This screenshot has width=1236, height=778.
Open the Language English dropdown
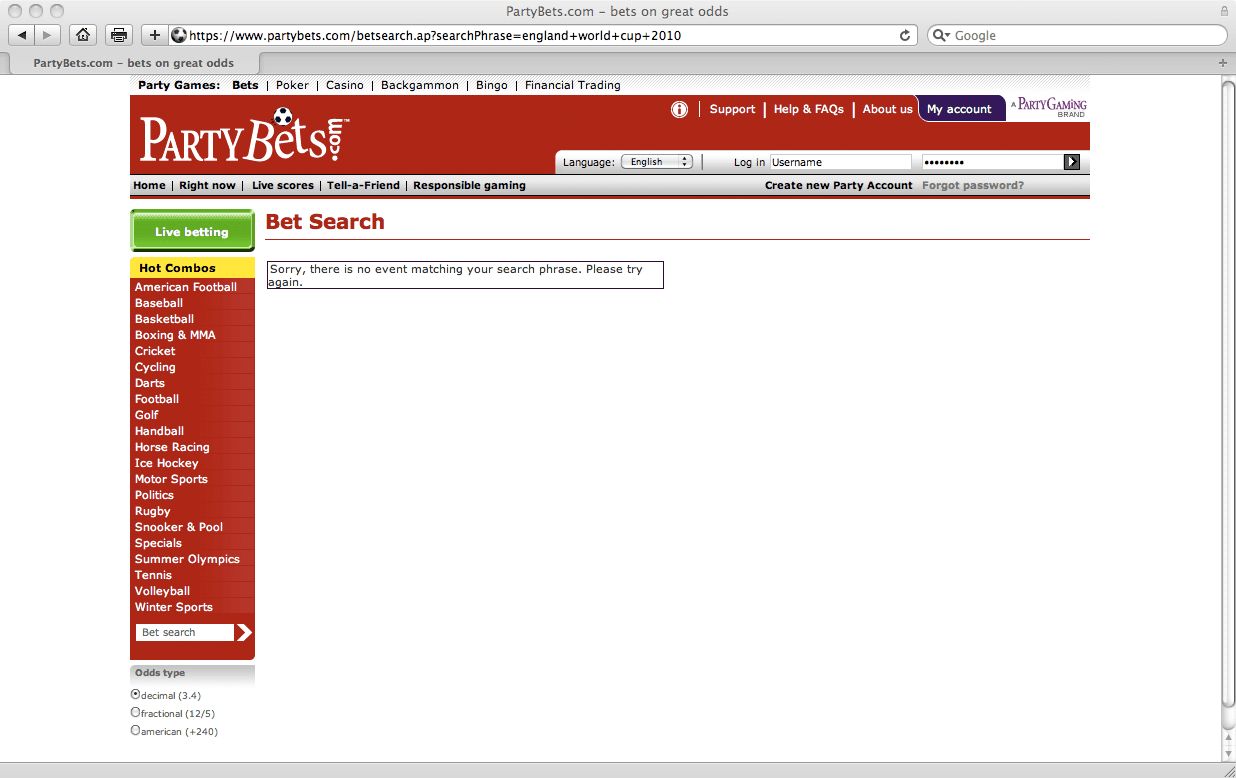click(x=657, y=162)
